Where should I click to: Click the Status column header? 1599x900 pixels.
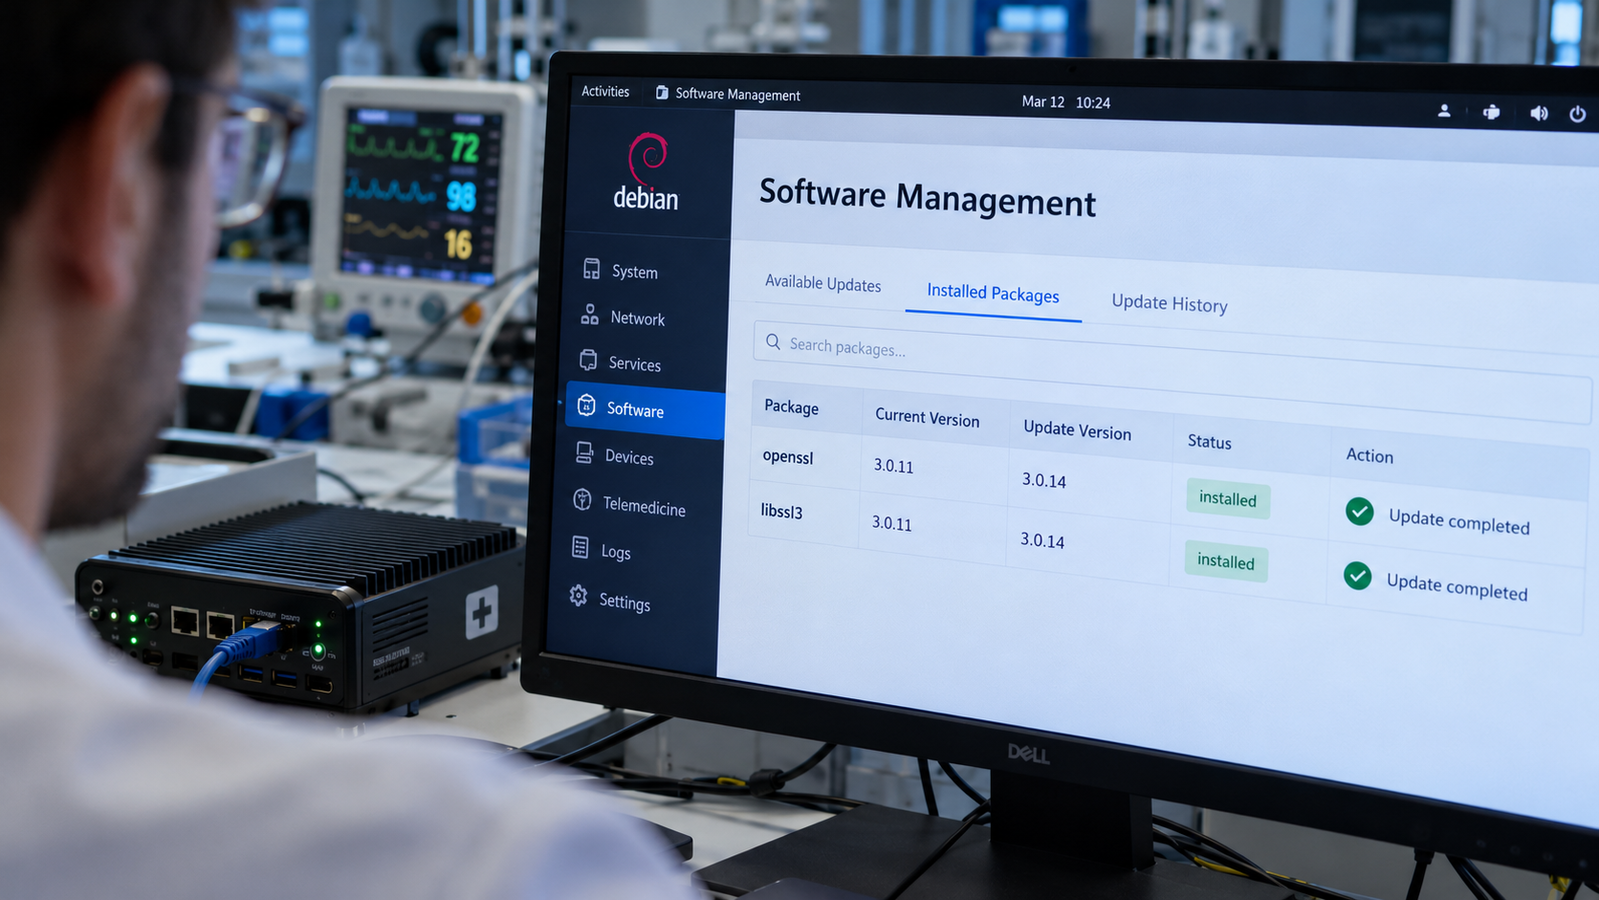pyautogui.click(x=1209, y=441)
